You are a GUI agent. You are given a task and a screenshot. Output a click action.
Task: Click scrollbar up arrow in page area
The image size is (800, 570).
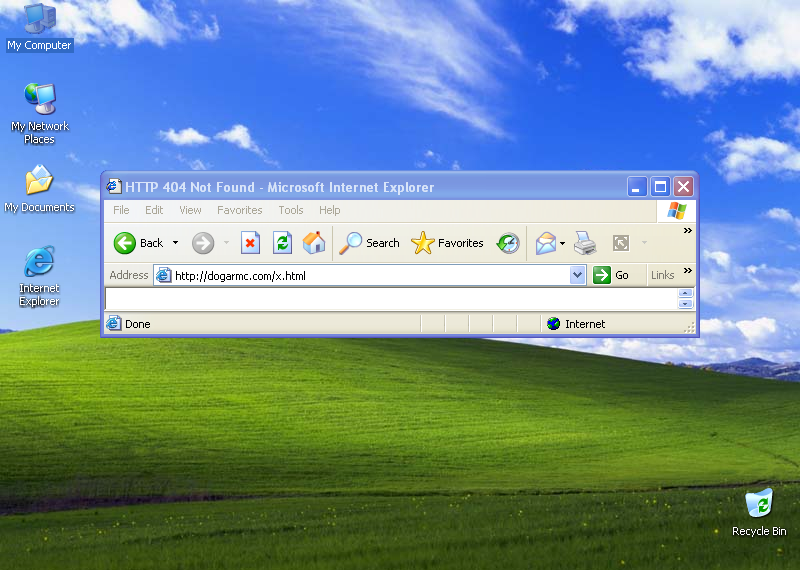click(x=685, y=293)
